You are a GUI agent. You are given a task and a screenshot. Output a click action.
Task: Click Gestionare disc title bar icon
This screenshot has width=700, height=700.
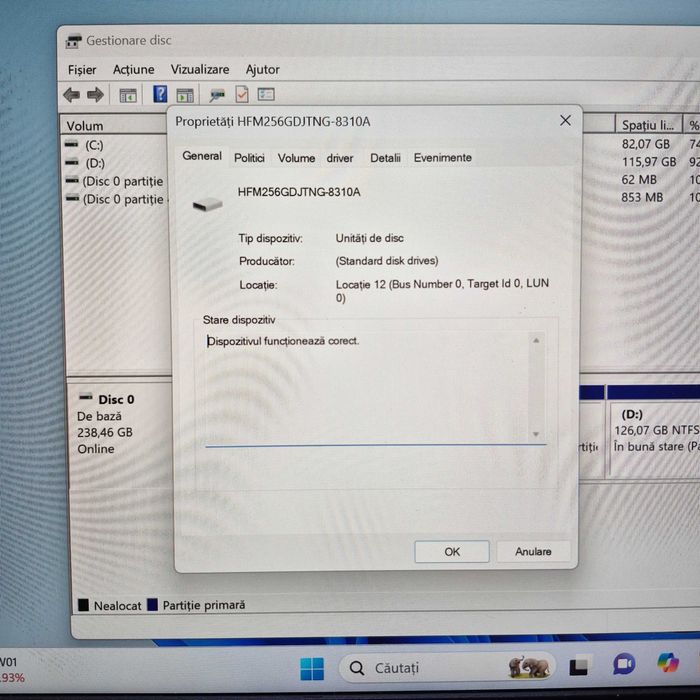click(74, 42)
